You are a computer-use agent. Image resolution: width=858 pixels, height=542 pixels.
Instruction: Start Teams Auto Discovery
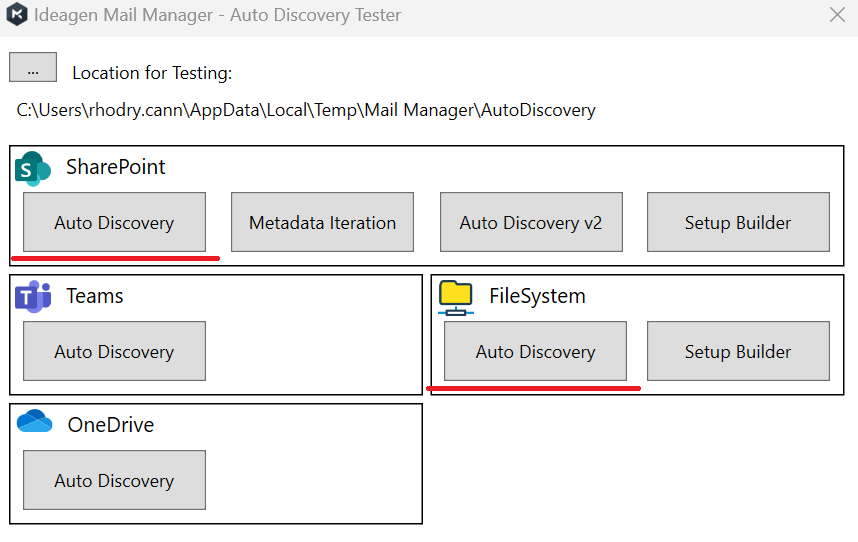click(114, 351)
